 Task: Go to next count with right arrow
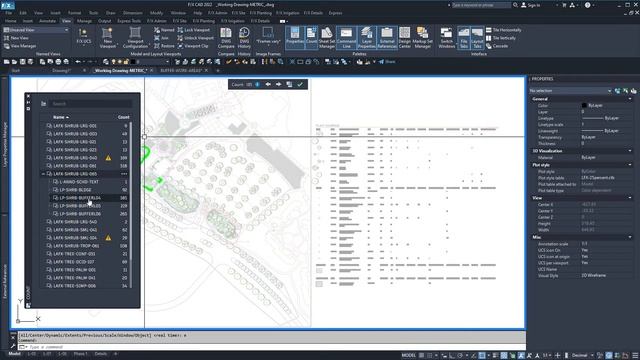[279, 84]
